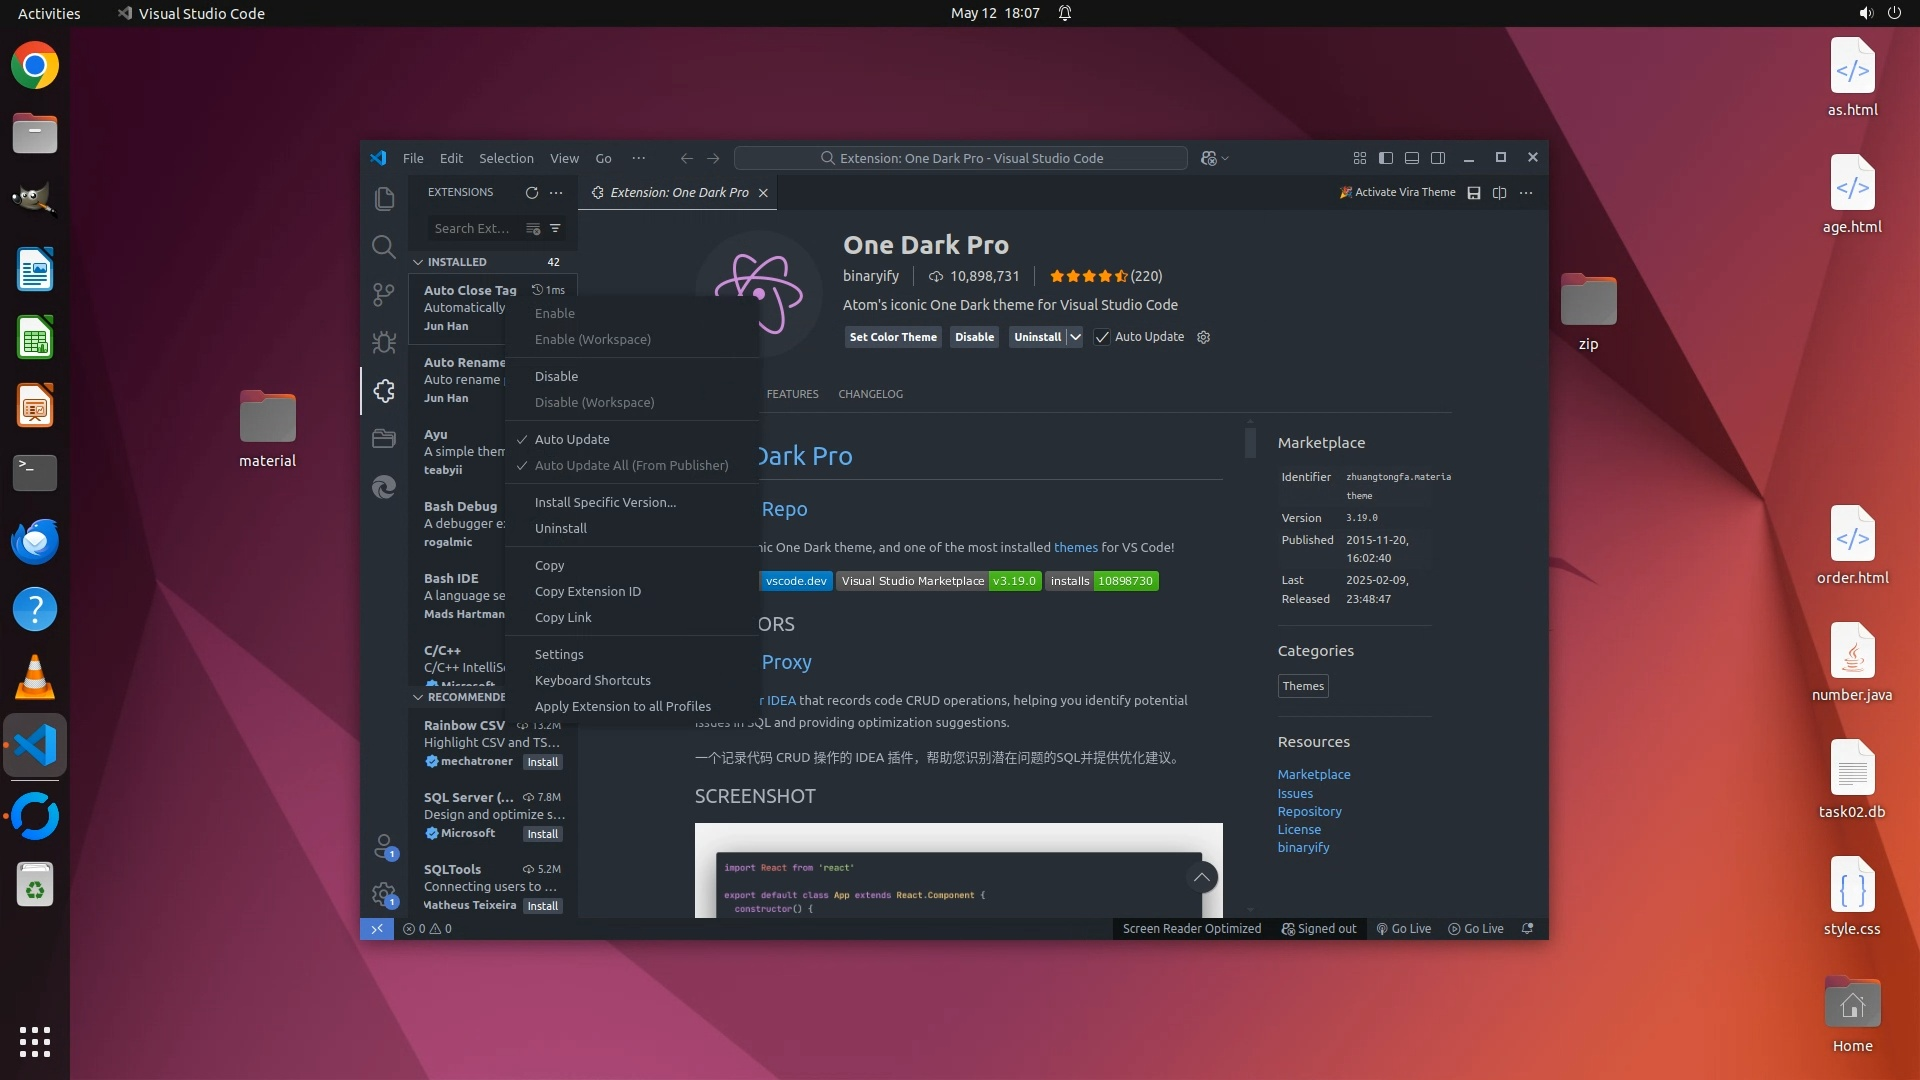Switch to the CHANGELOG tab
Image resolution: width=1920 pixels, height=1080 pixels.
click(x=870, y=394)
